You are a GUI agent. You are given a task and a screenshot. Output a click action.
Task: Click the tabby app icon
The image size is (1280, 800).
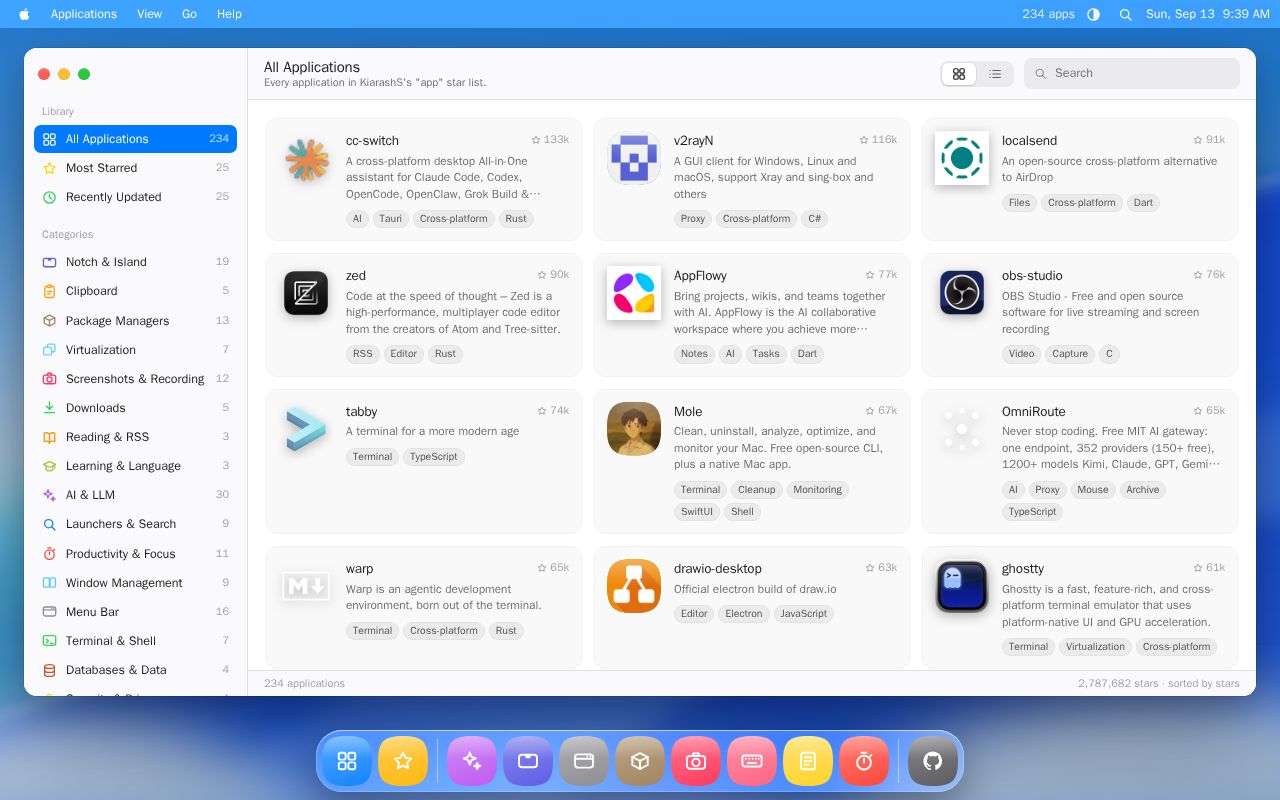point(306,429)
